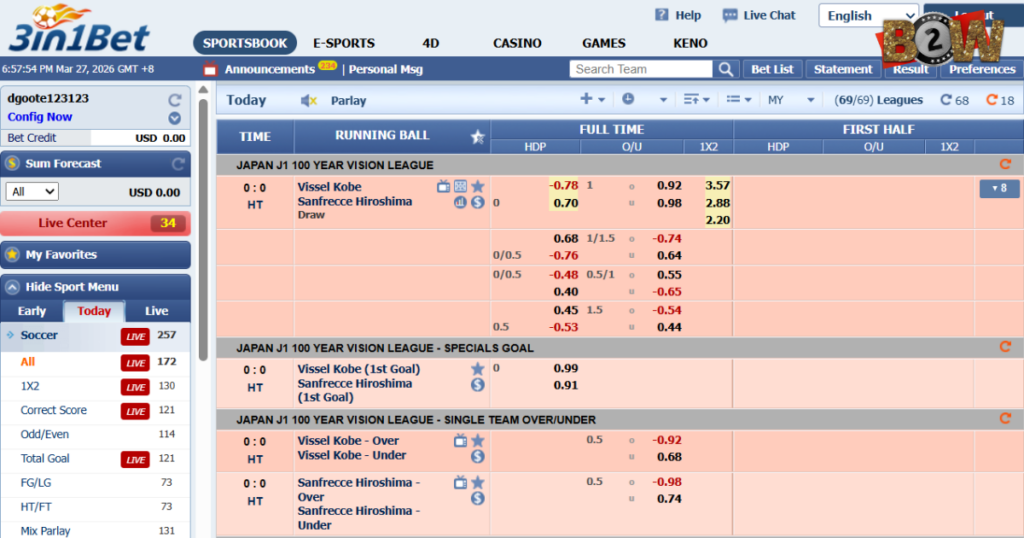1024x538 pixels.
Task: Click the search magnifier icon
Action: 726,69
